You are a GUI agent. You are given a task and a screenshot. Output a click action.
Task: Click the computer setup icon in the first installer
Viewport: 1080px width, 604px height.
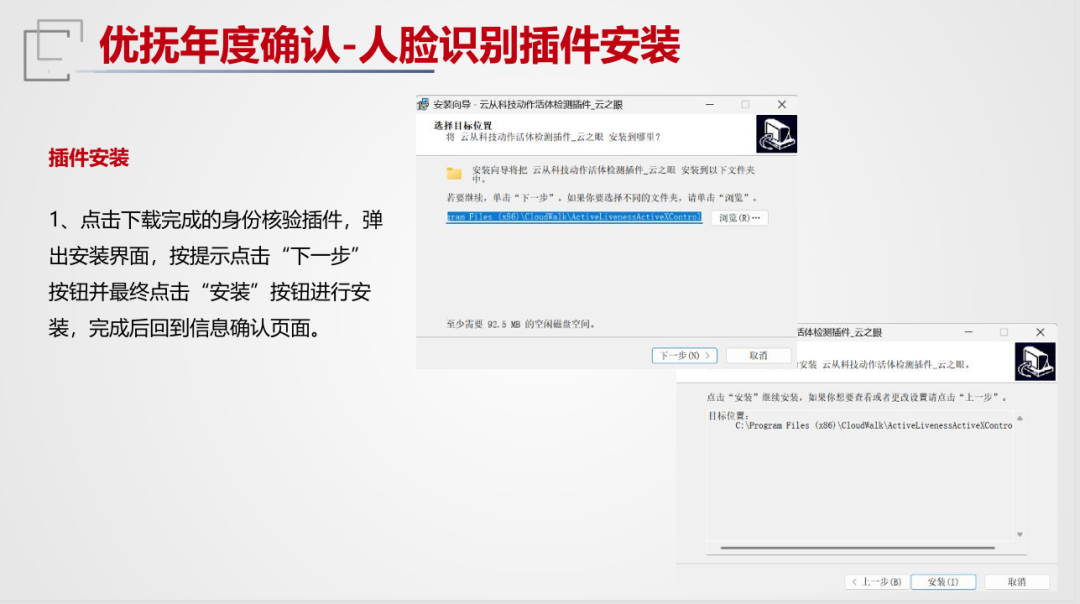[x=776, y=134]
